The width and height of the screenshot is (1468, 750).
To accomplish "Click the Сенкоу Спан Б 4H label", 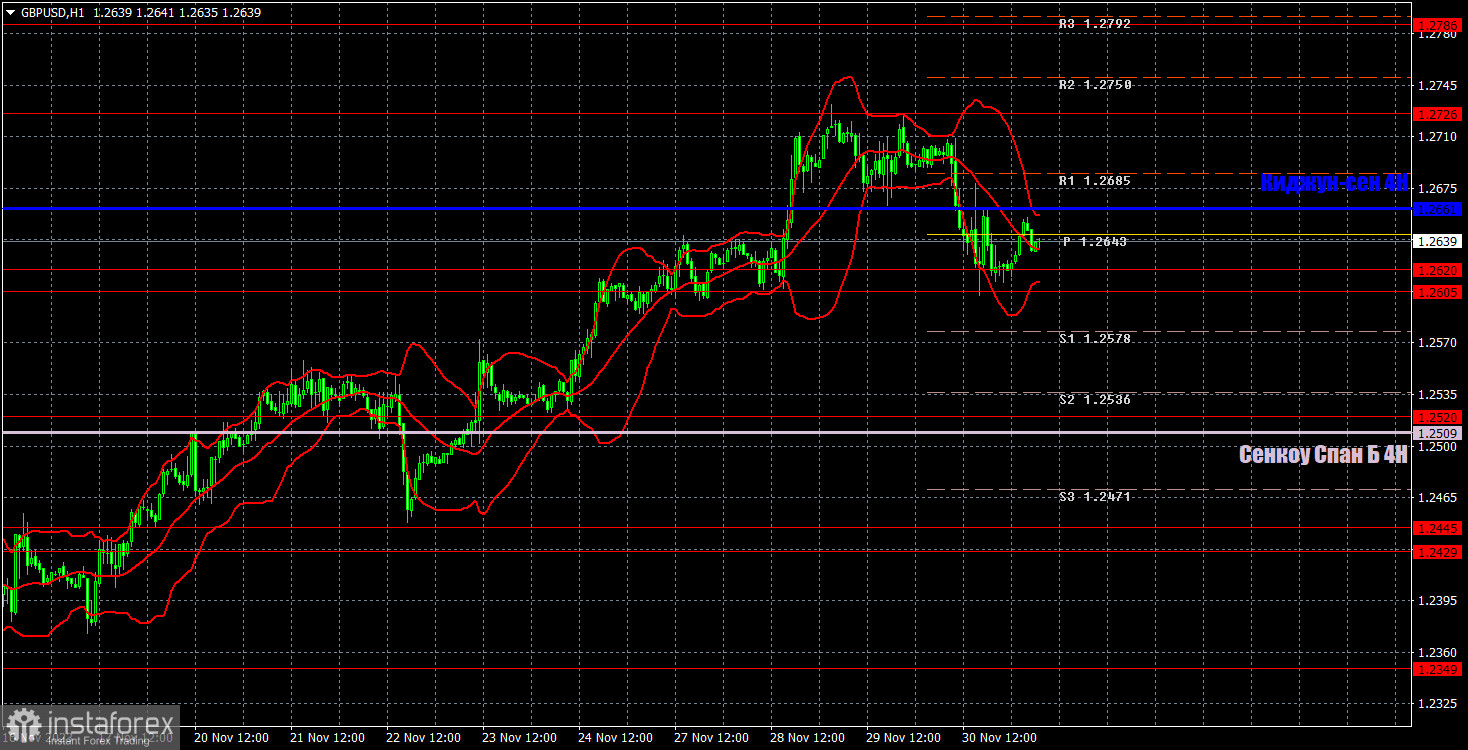I will 1323,455.
